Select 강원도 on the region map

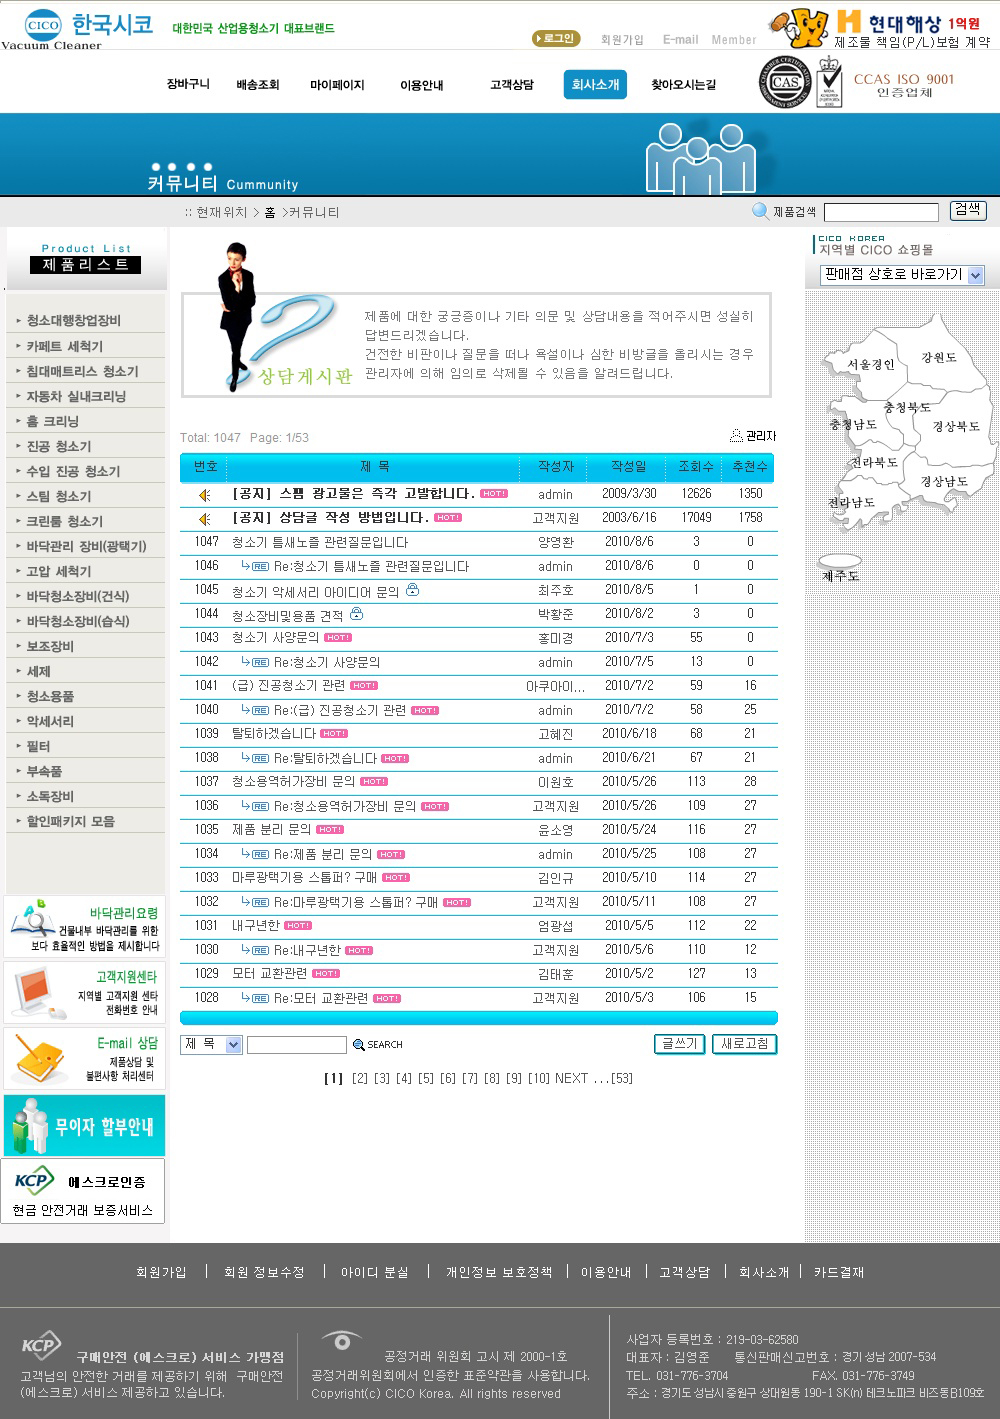[x=938, y=357]
